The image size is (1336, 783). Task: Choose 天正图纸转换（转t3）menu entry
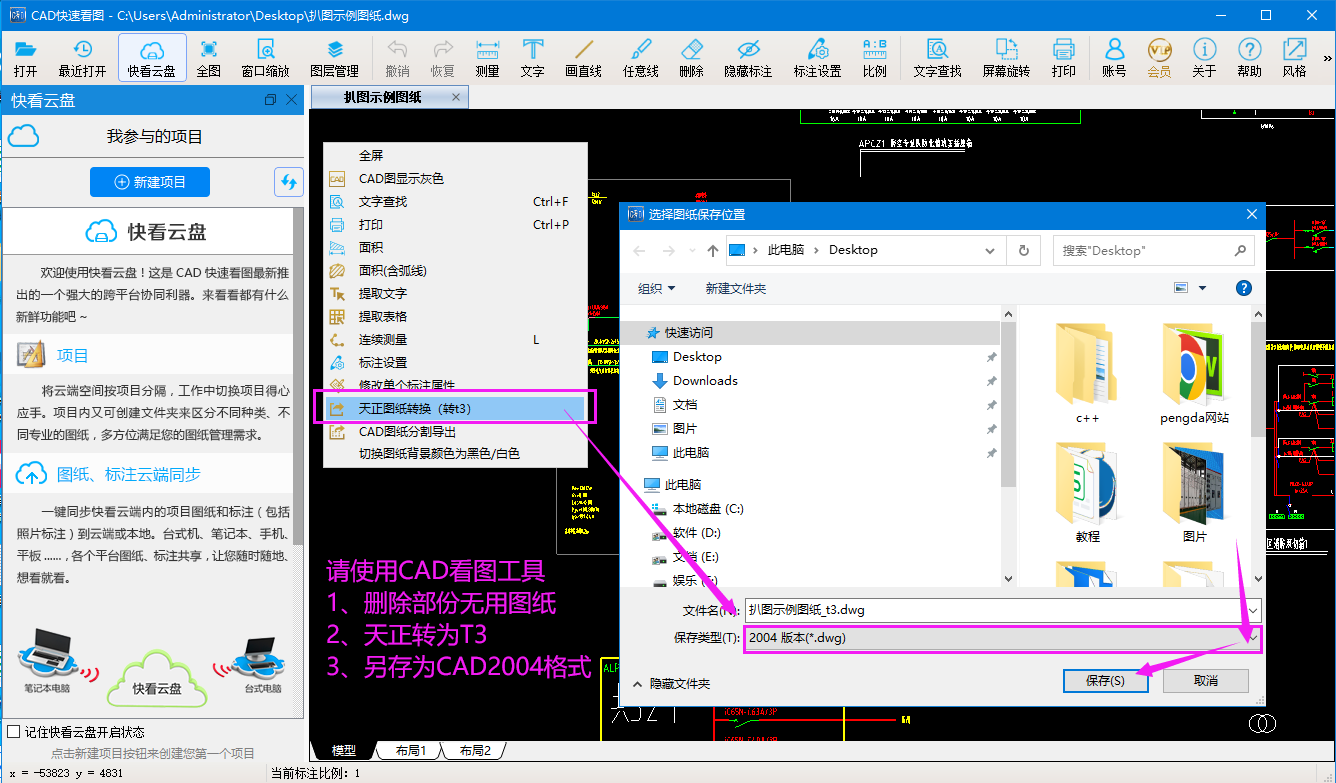455,408
